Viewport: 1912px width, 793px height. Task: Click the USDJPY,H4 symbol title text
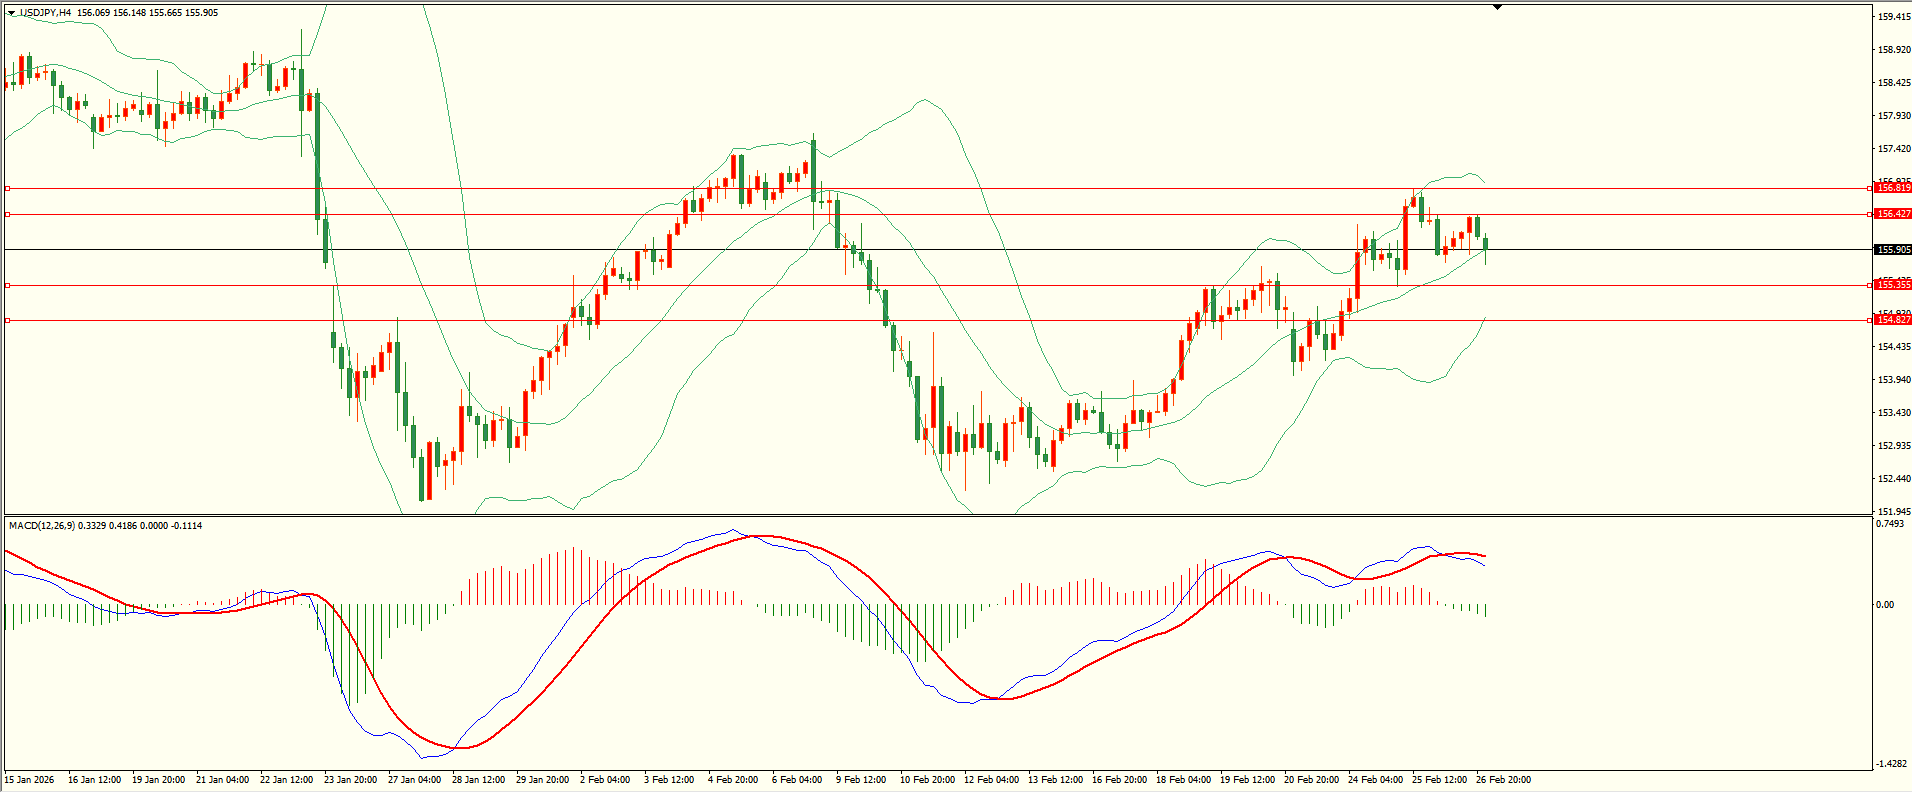(x=45, y=13)
